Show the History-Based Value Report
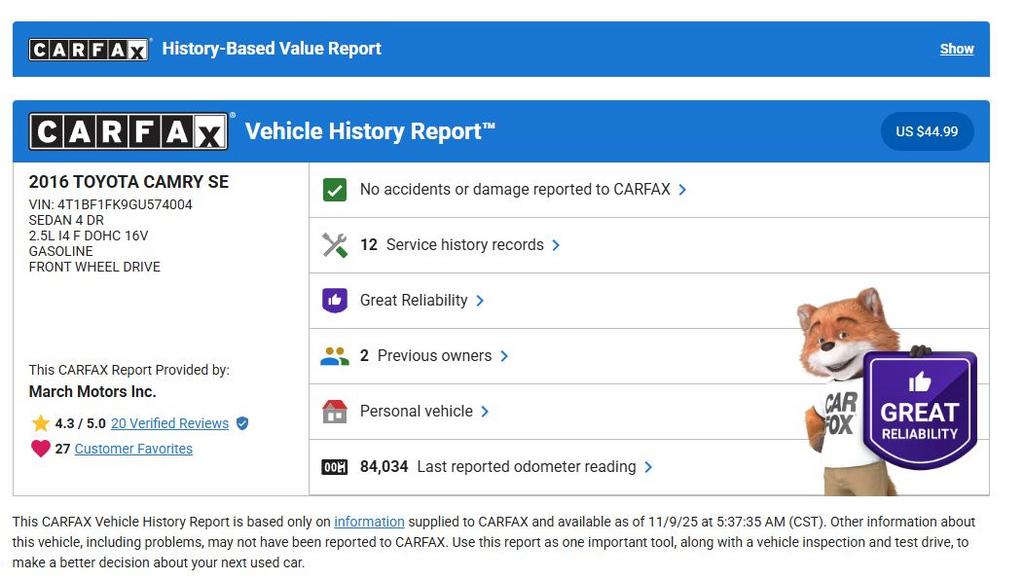Image resolution: width=1024 pixels, height=580 pixels. 956,49
